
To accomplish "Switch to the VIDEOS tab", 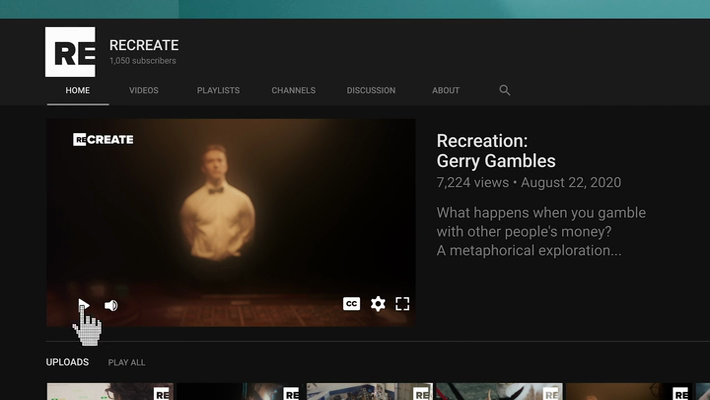I will [144, 90].
